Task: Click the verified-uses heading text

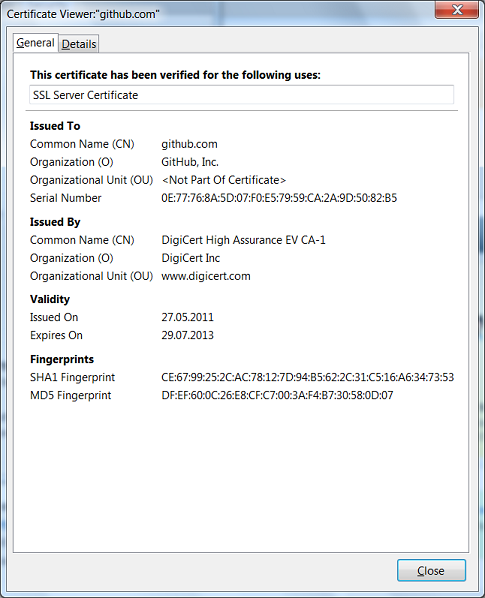Action: pyautogui.click(x=175, y=75)
